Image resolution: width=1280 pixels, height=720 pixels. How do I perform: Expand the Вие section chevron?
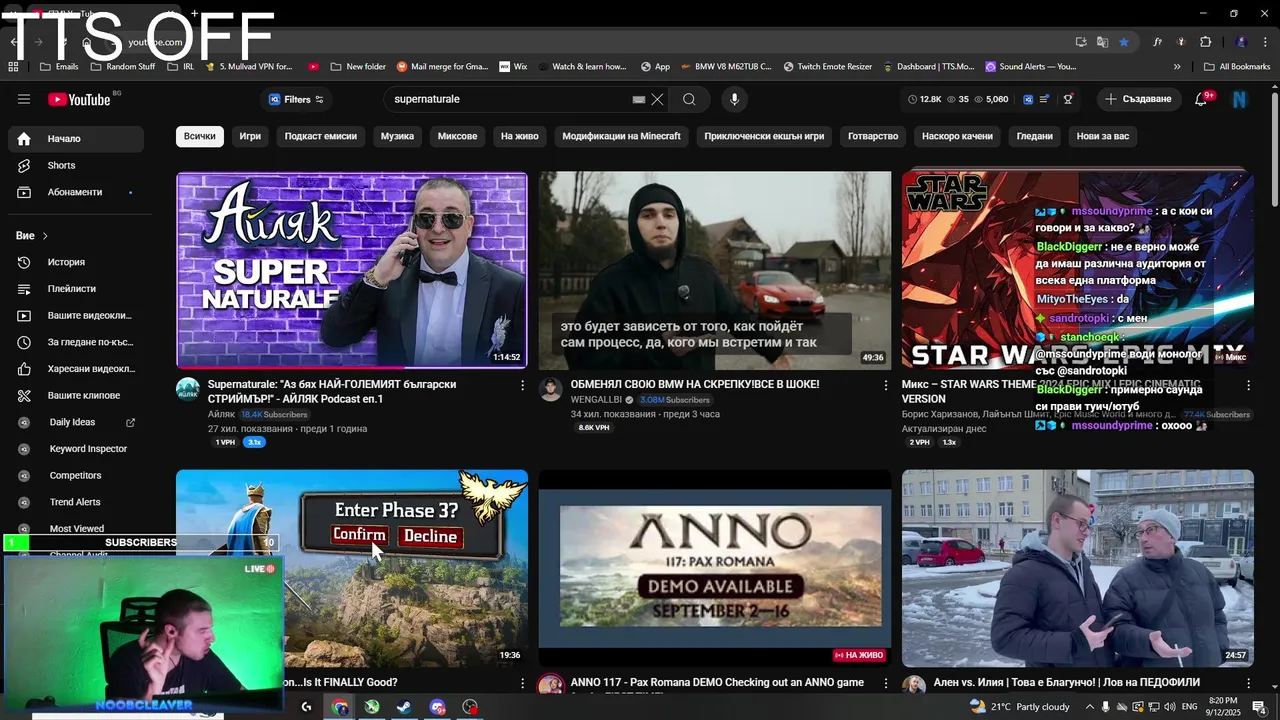(45, 236)
